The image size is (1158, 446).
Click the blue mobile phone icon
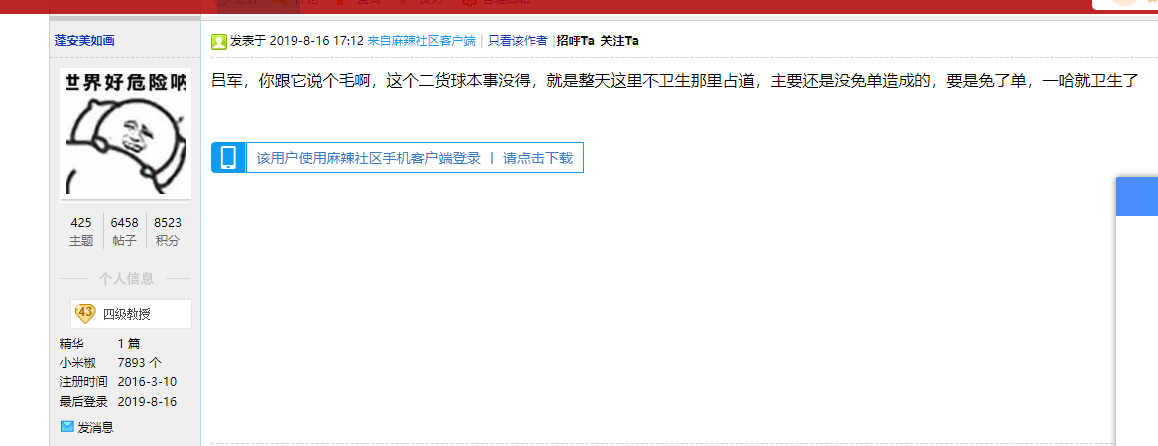(x=228, y=158)
